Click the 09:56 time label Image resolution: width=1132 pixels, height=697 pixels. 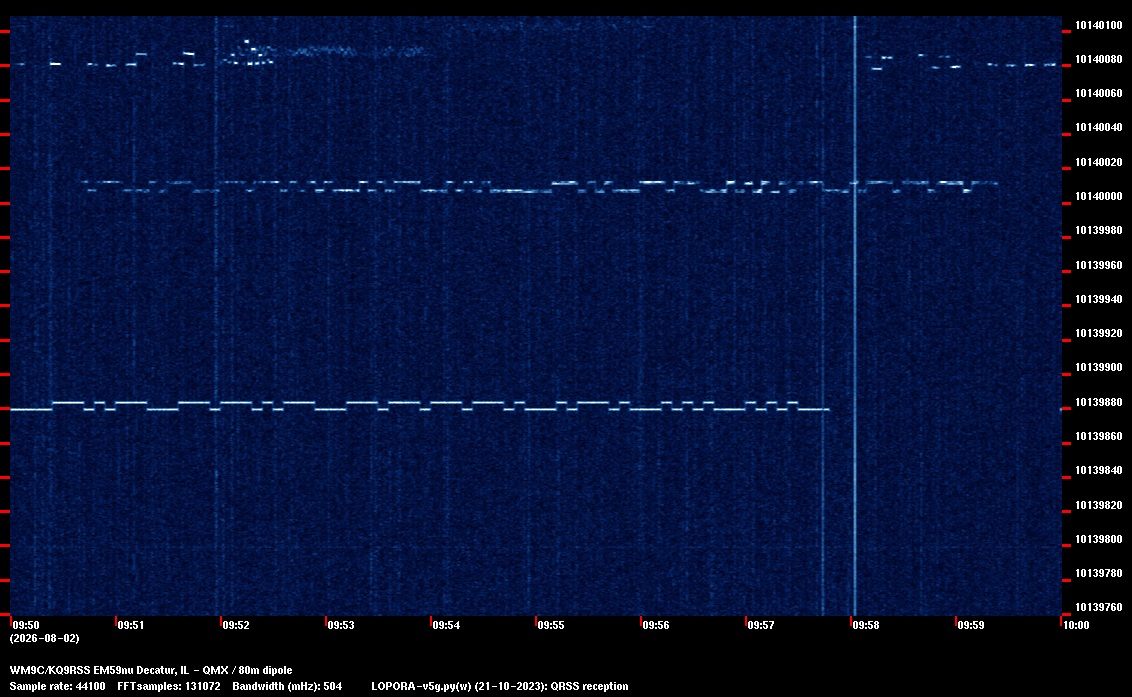click(656, 625)
